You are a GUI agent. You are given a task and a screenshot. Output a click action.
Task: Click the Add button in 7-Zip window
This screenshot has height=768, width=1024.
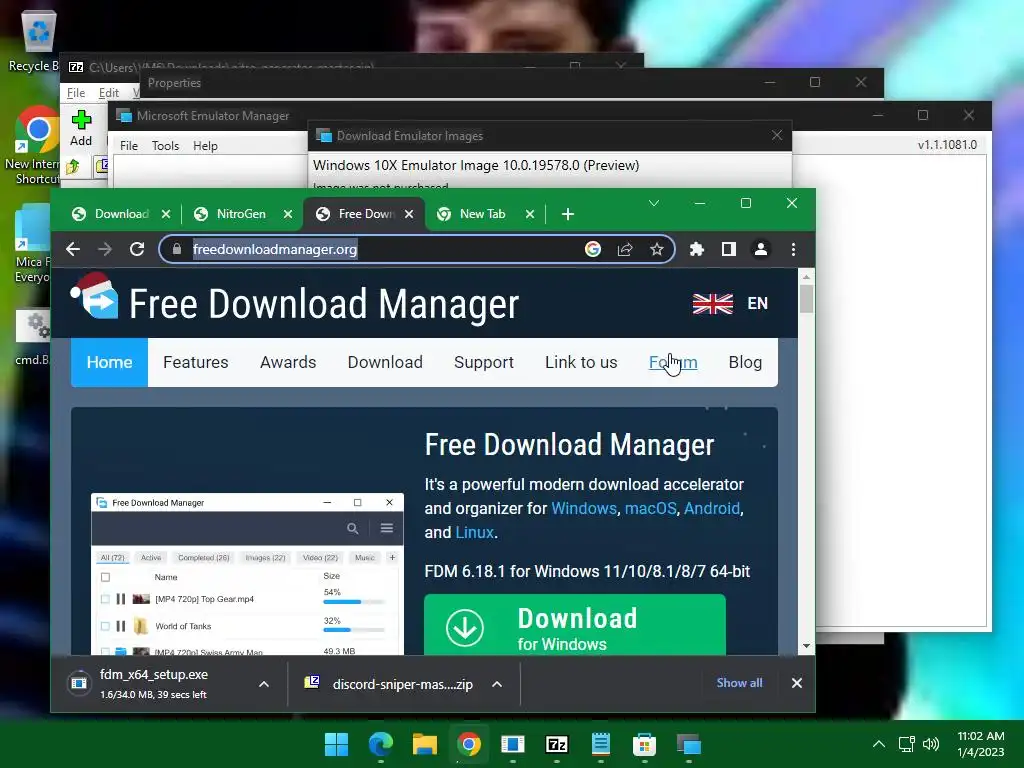click(81, 129)
